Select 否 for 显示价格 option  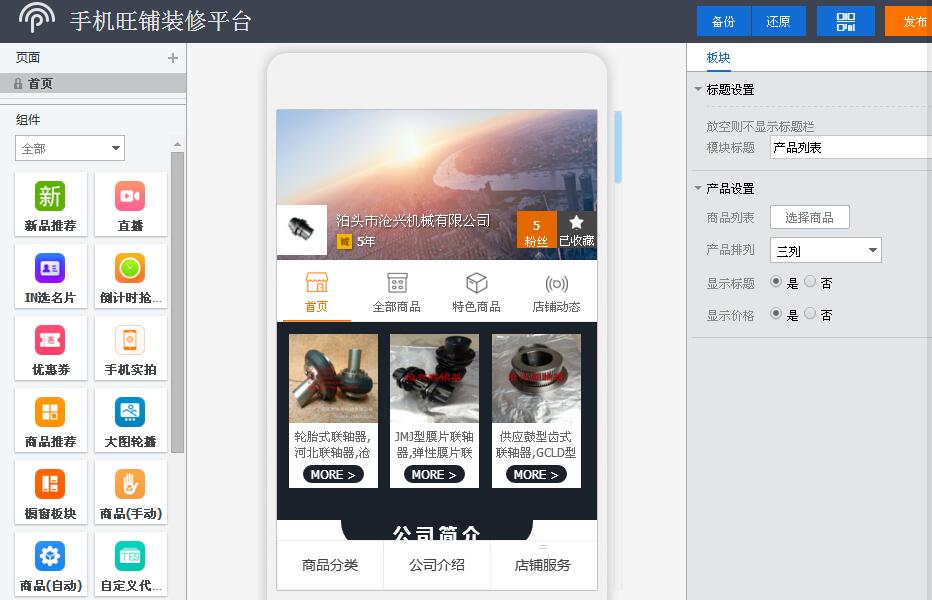tap(810, 314)
